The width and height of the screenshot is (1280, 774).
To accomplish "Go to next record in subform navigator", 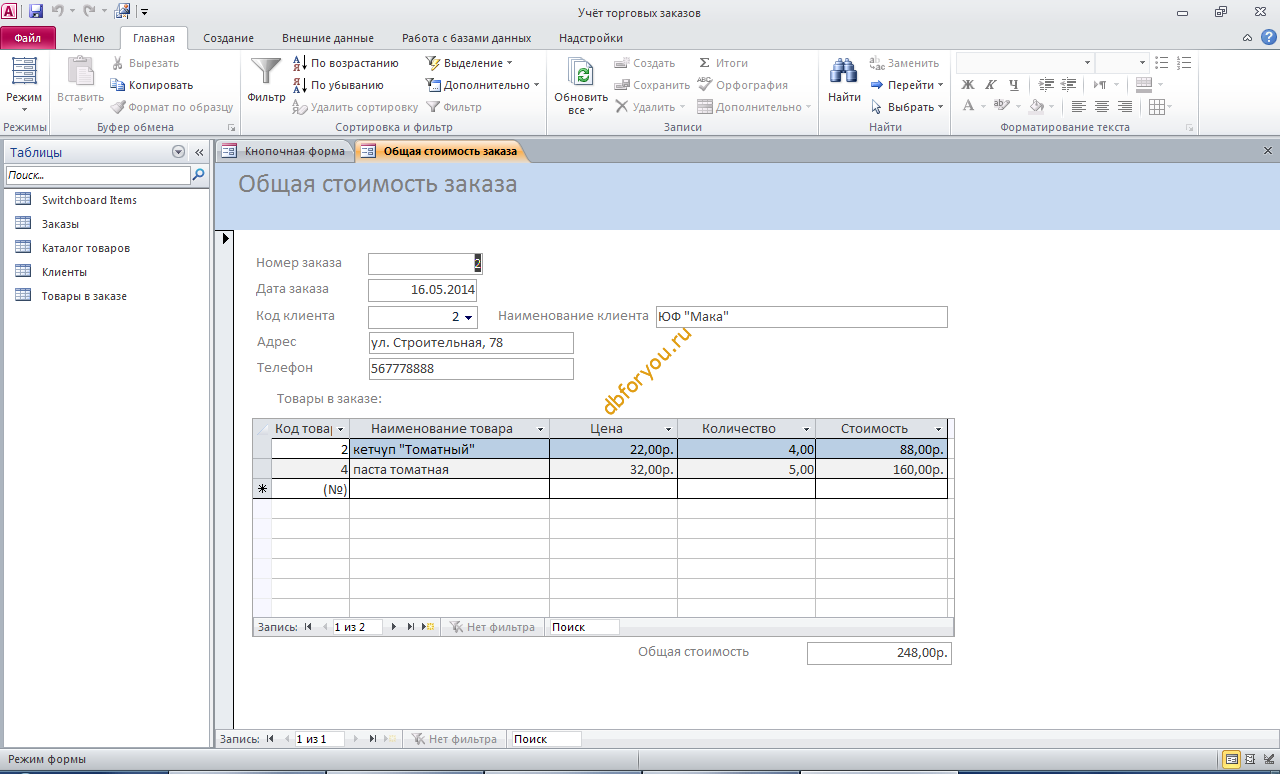I will pos(394,627).
